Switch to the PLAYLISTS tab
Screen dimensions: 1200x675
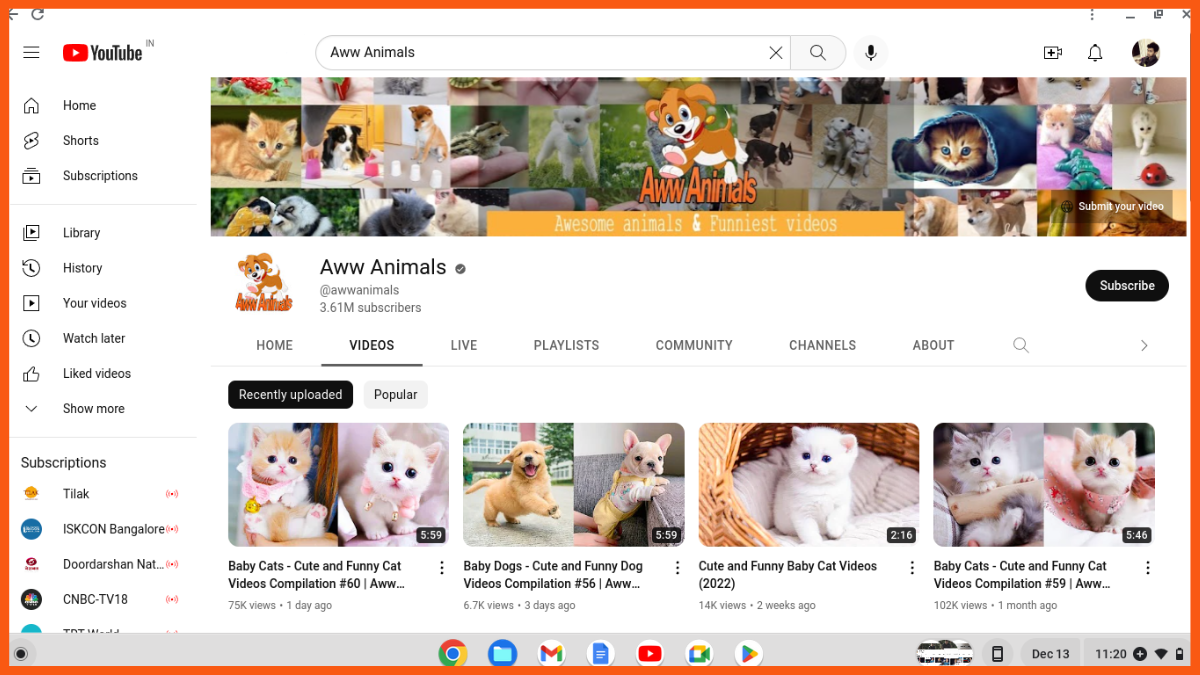566,345
